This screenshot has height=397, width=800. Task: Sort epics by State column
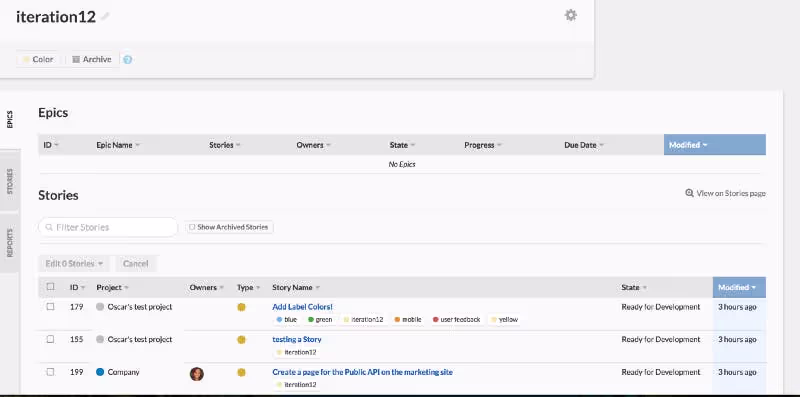pyautogui.click(x=402, y=145)
